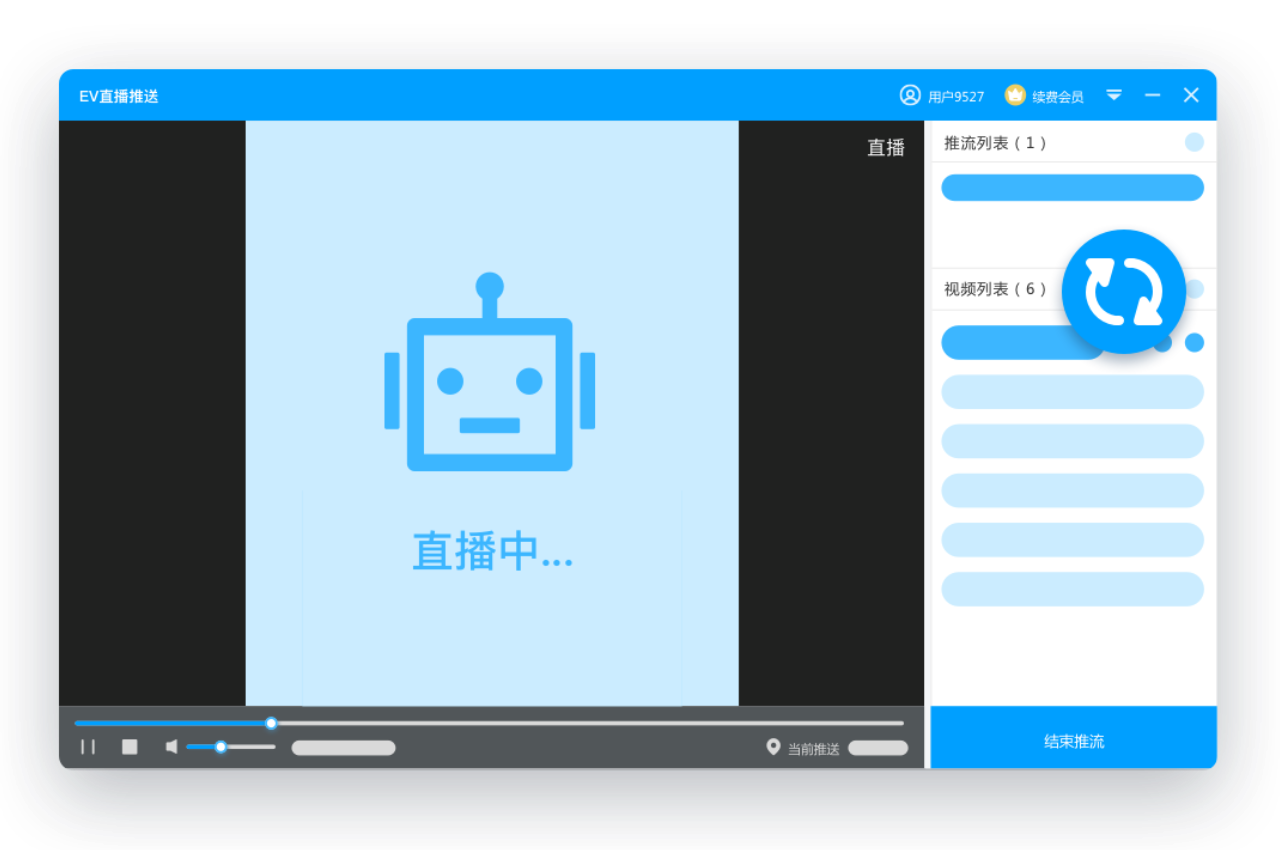Stop playback using the stop icon
Viewport: 1280px width, 850px height.
(x=129, y=747)
